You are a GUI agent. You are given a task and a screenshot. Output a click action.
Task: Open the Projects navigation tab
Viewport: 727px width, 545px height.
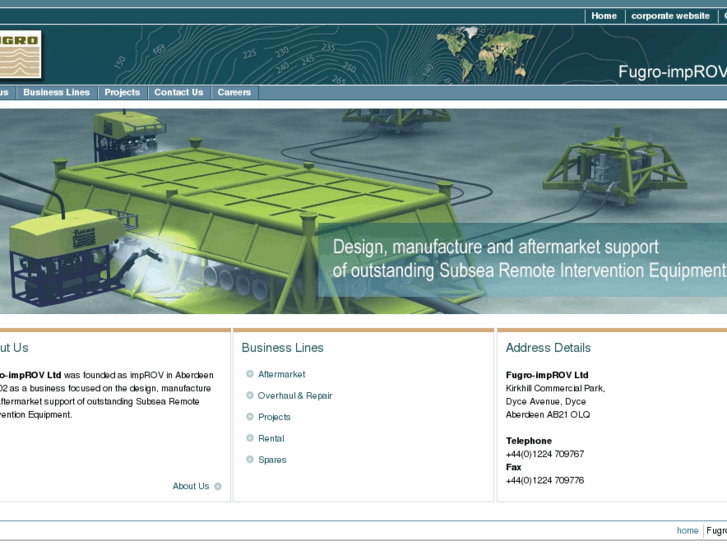click(x=122, y=92)
